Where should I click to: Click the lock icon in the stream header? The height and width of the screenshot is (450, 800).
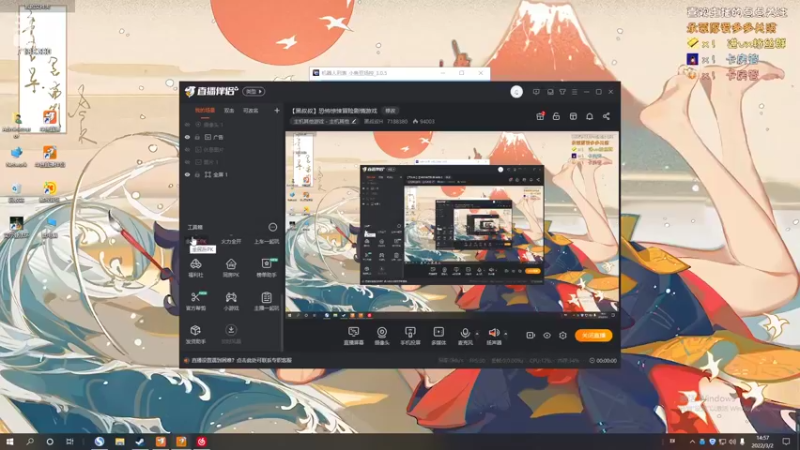(x=556, y=116)
